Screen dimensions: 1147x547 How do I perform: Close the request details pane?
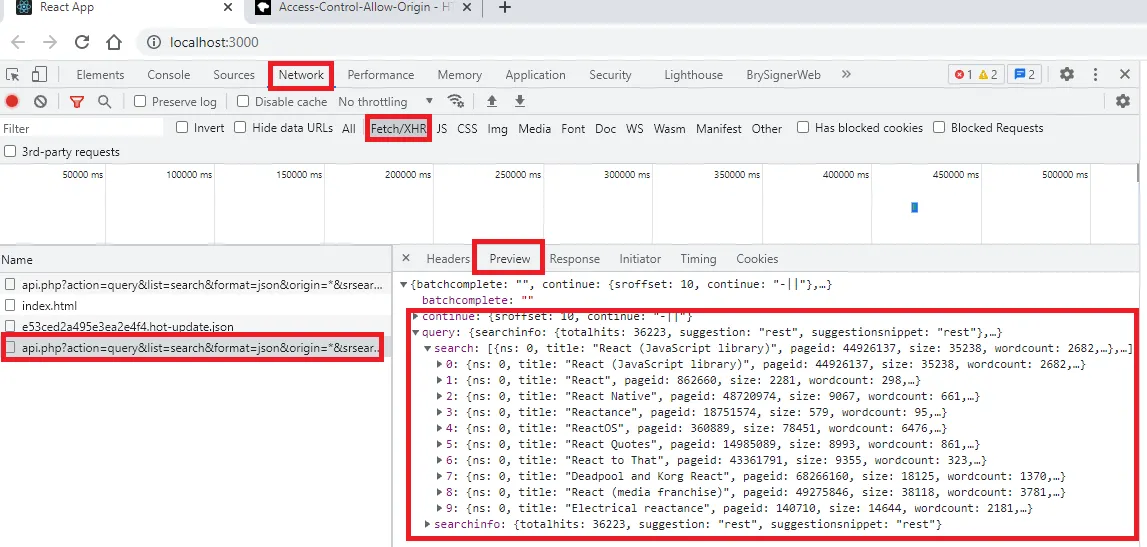pyautogui.click(x=407, y=258)
